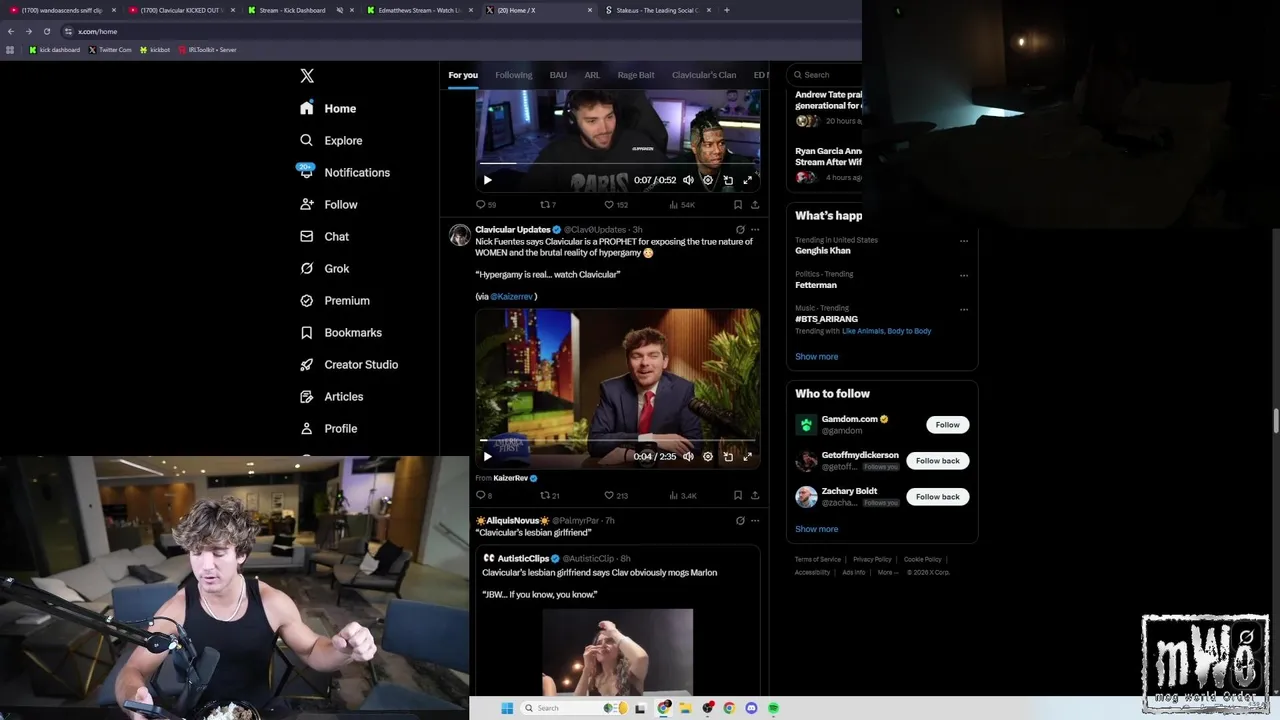Open more options for #BTS_ARIRANG trend
Image resolution: width=1280 pixels, height=720 pixels.
[964, 309]
